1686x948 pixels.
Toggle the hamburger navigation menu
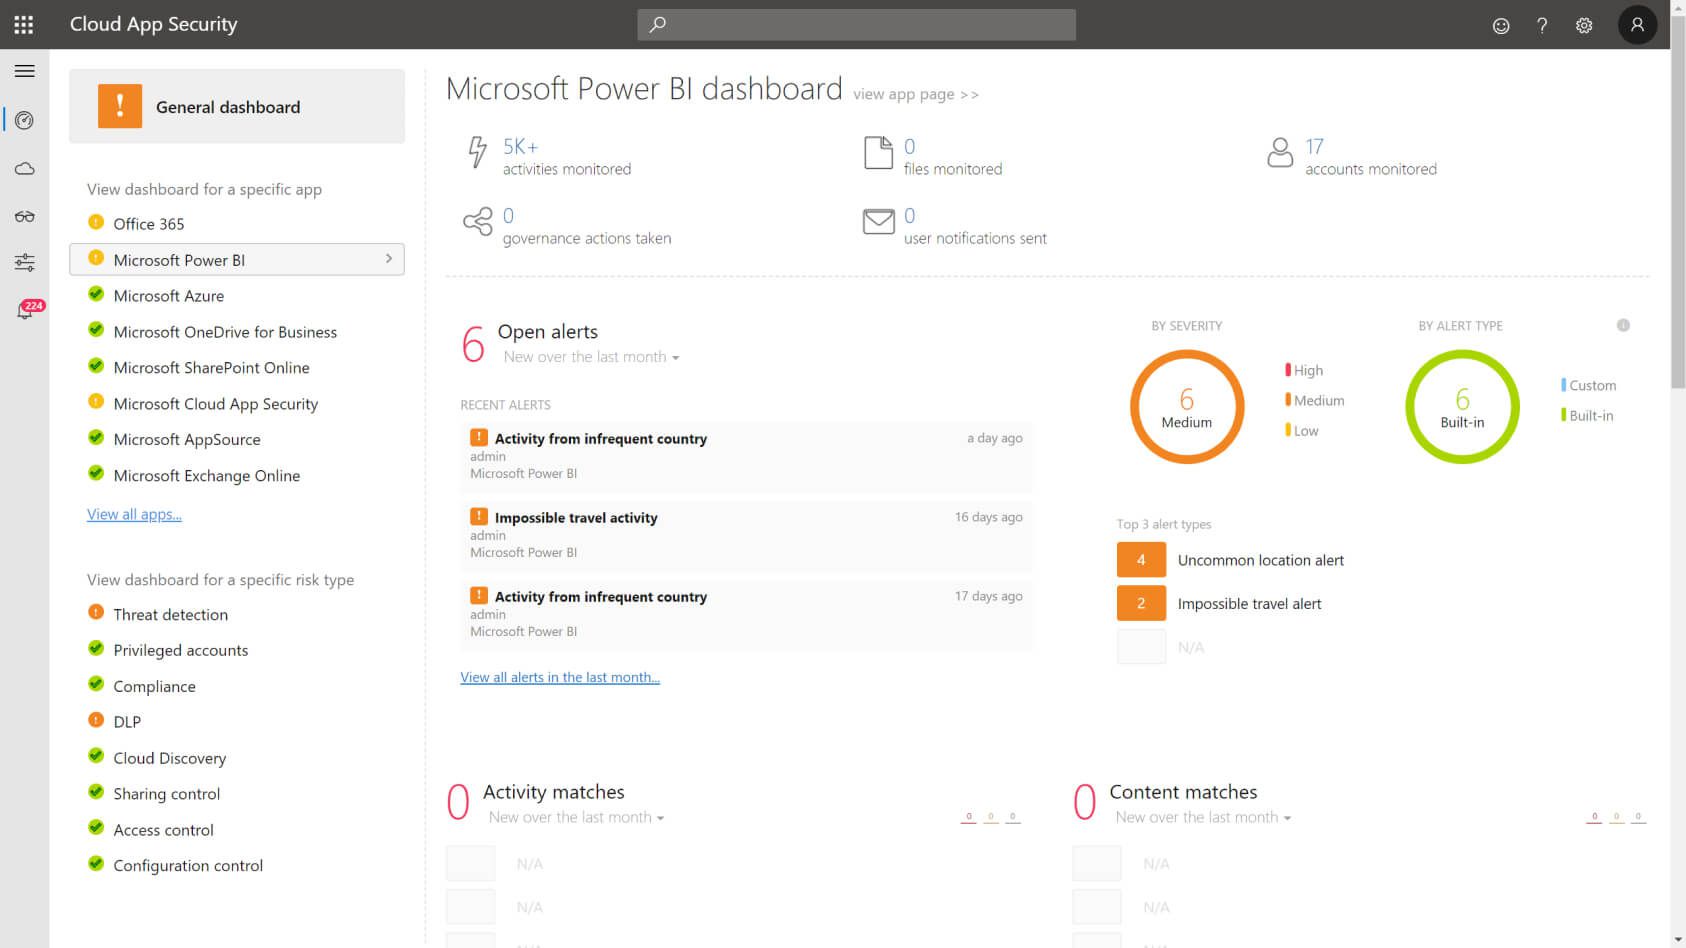click(x=25, y=71)
